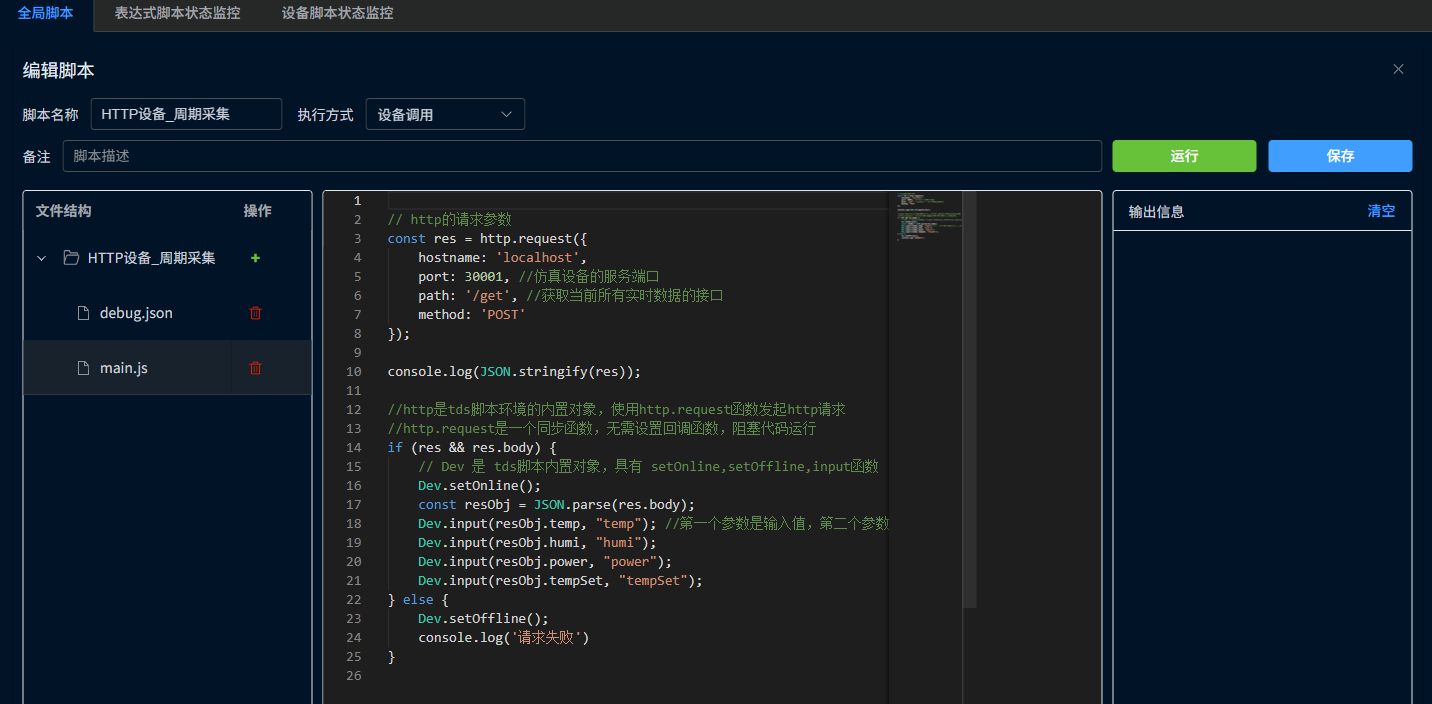This screenshot has height=704, width=1432.
Task: Click the HTTP设备_周期采集 folder icon
Action: pos(71,258)
